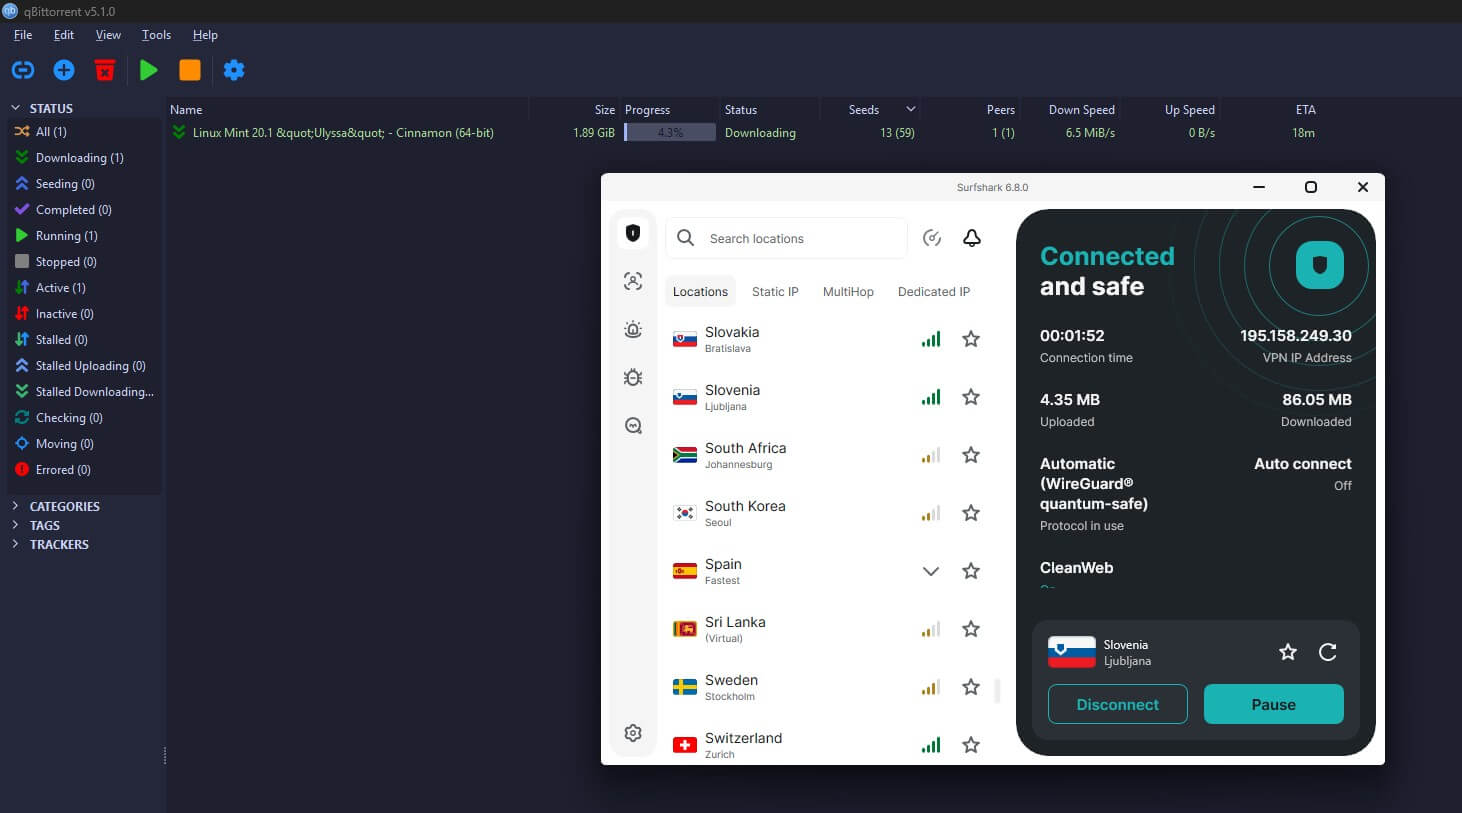
Task: Switch to the MultiHop tab
Action: (x=848, y=292)
